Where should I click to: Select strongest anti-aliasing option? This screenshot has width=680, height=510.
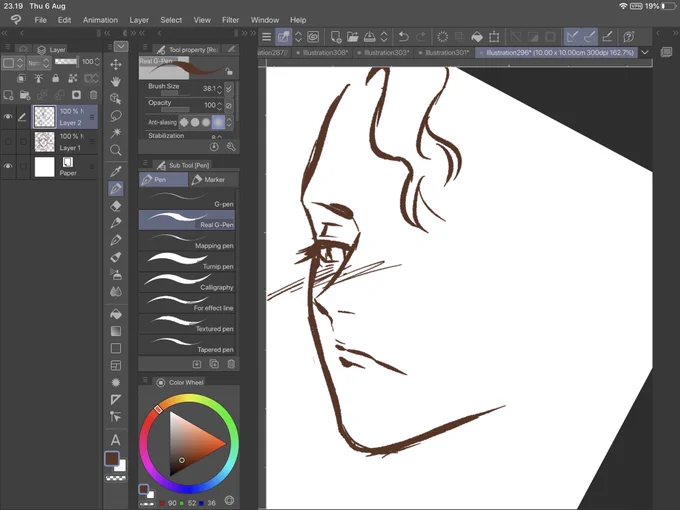click(x=218, y=122)
